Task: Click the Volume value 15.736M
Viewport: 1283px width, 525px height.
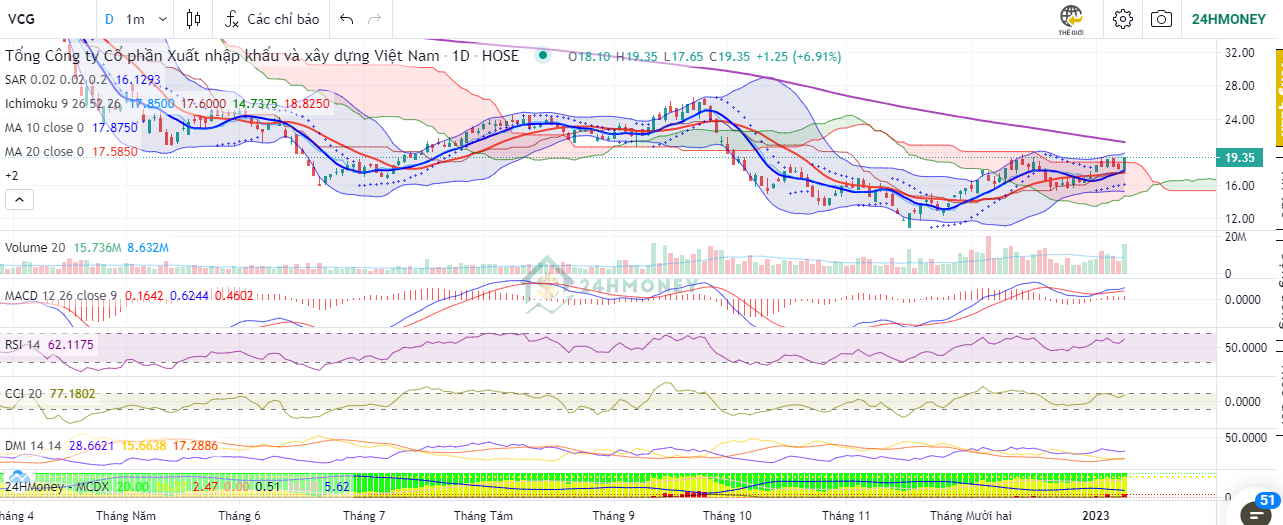Action: pos(98,247)
